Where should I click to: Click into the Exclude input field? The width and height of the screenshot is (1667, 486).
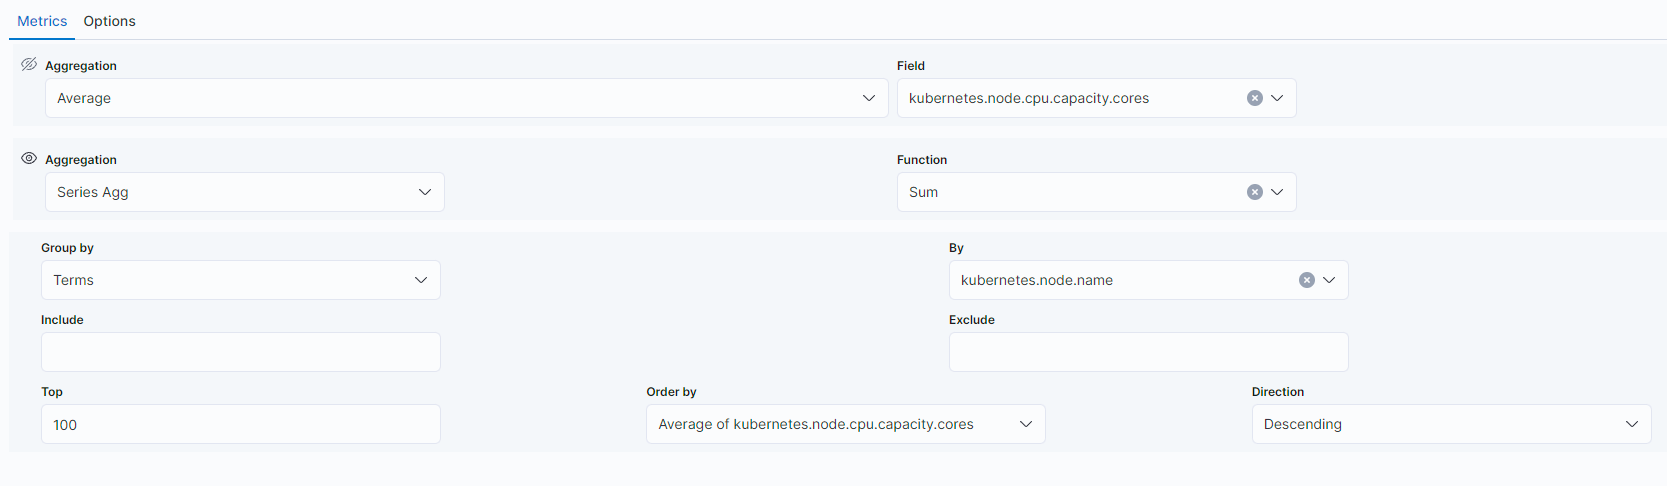pyautogui.click(x=1148, y=352)
